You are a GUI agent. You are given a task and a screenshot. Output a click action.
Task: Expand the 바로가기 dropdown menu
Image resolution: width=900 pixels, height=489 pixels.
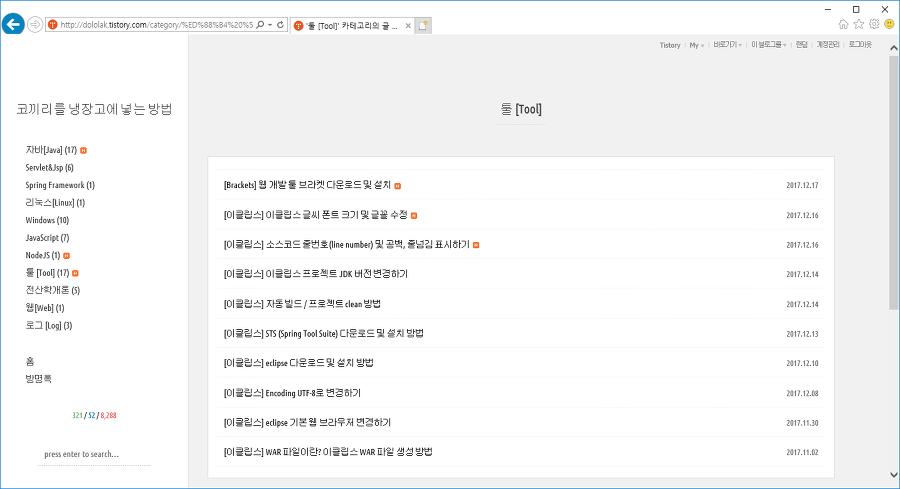[727, 45]
